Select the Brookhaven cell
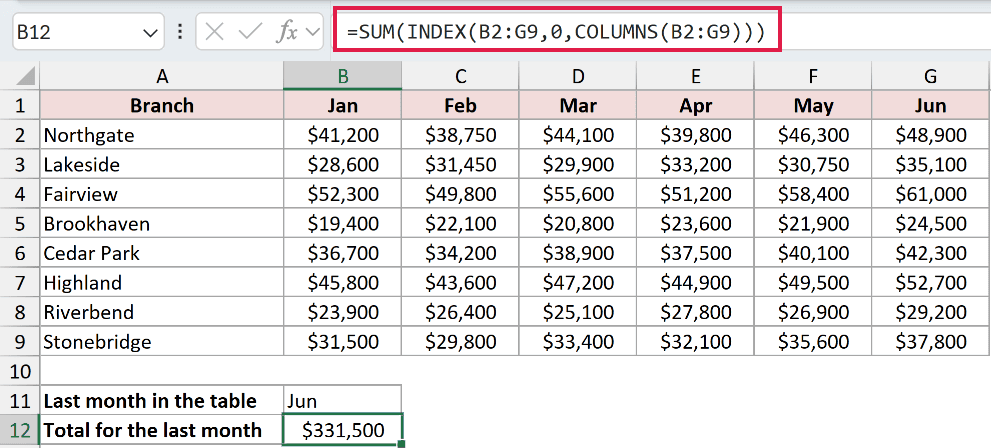This screenshot has width=991, height=448. click(x=162, y=224)
